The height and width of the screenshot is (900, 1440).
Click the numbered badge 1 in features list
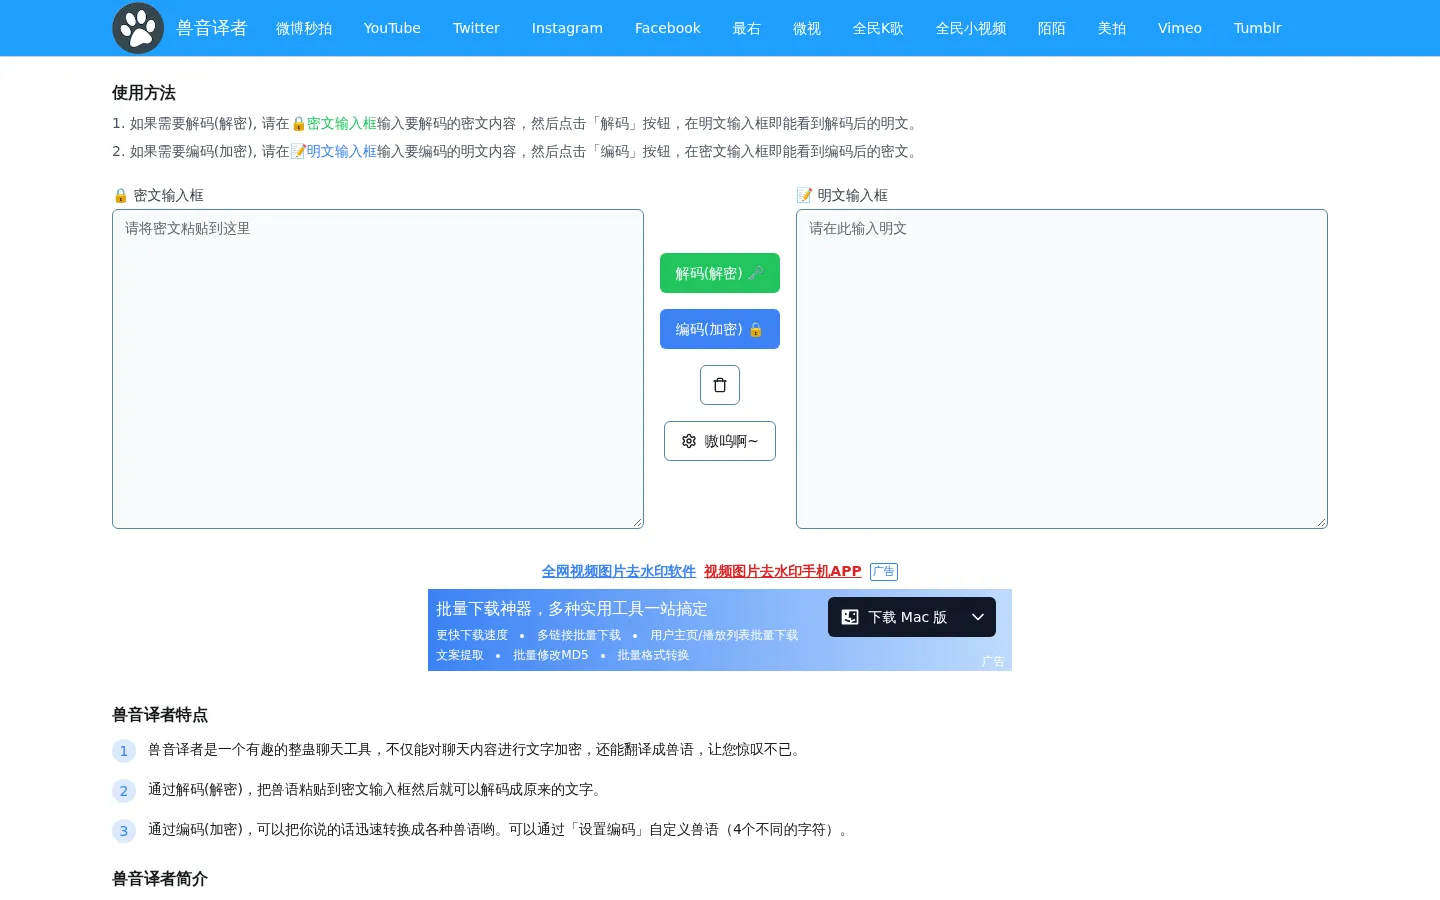point(124,751)
